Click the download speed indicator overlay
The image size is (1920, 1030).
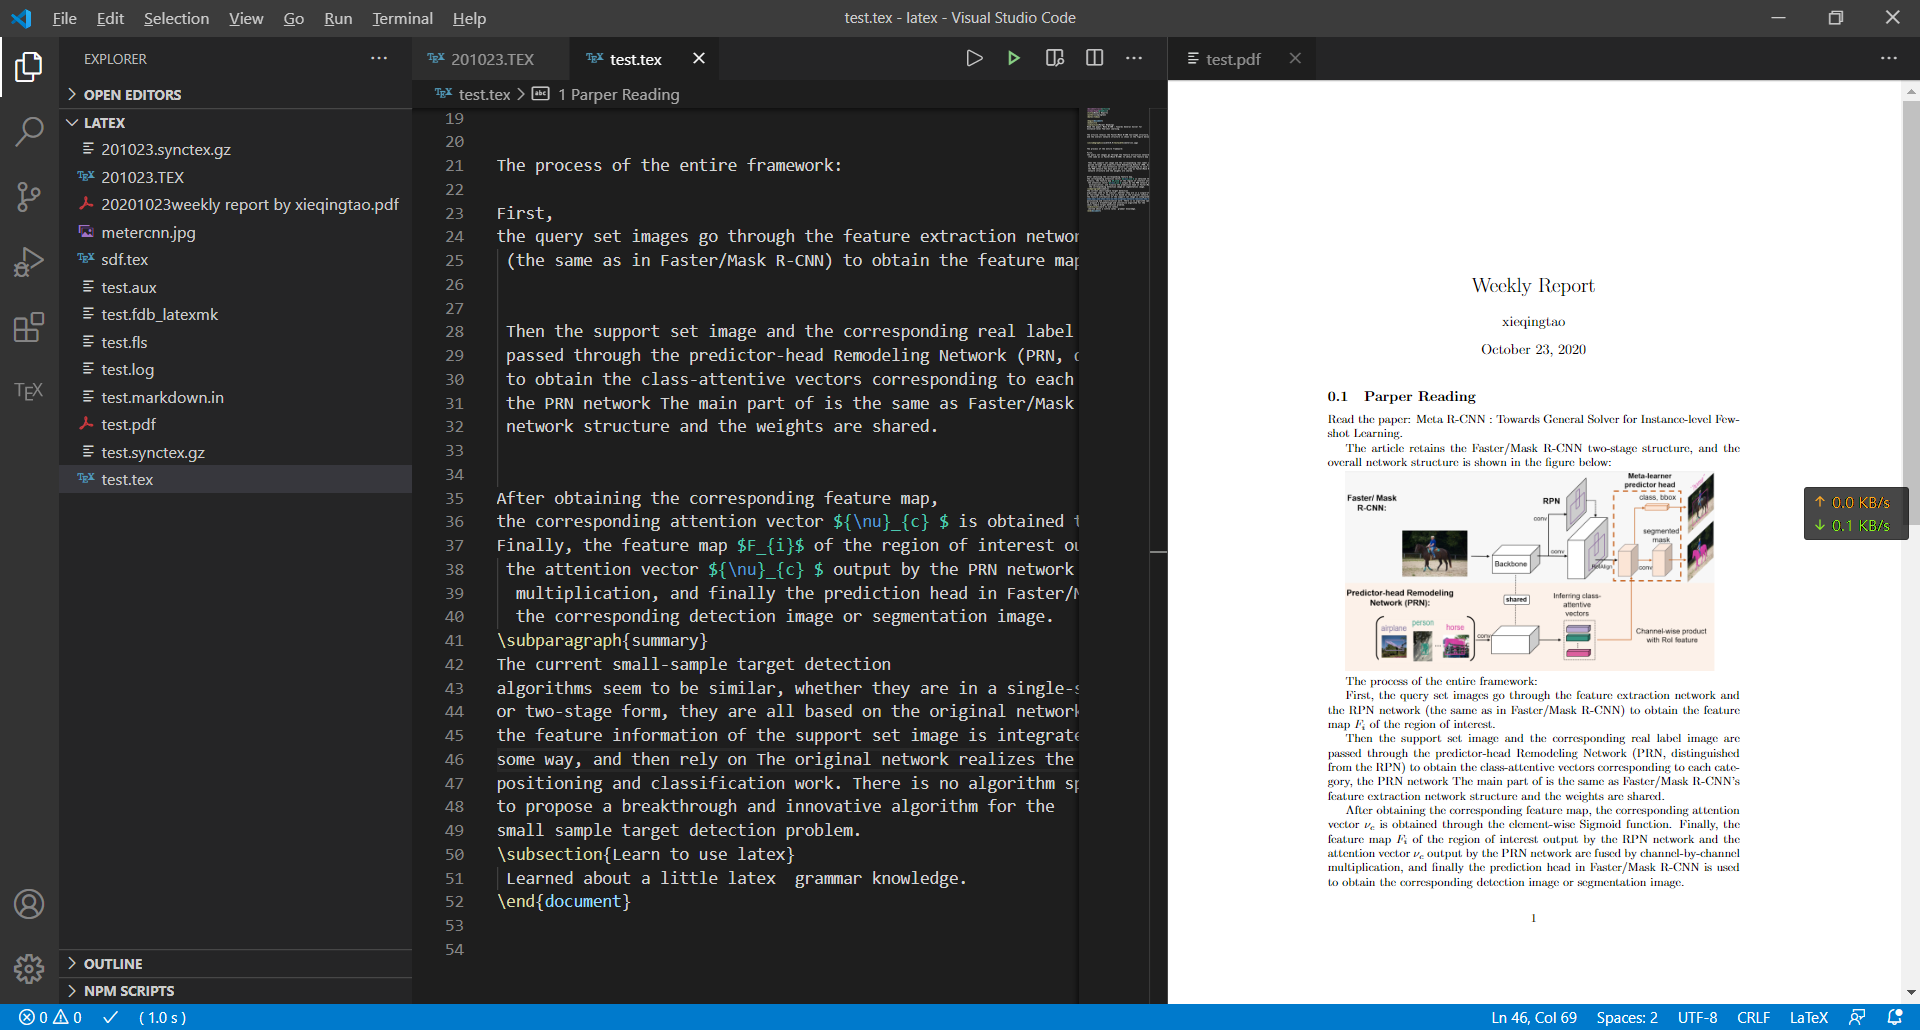click(1855, 525)
